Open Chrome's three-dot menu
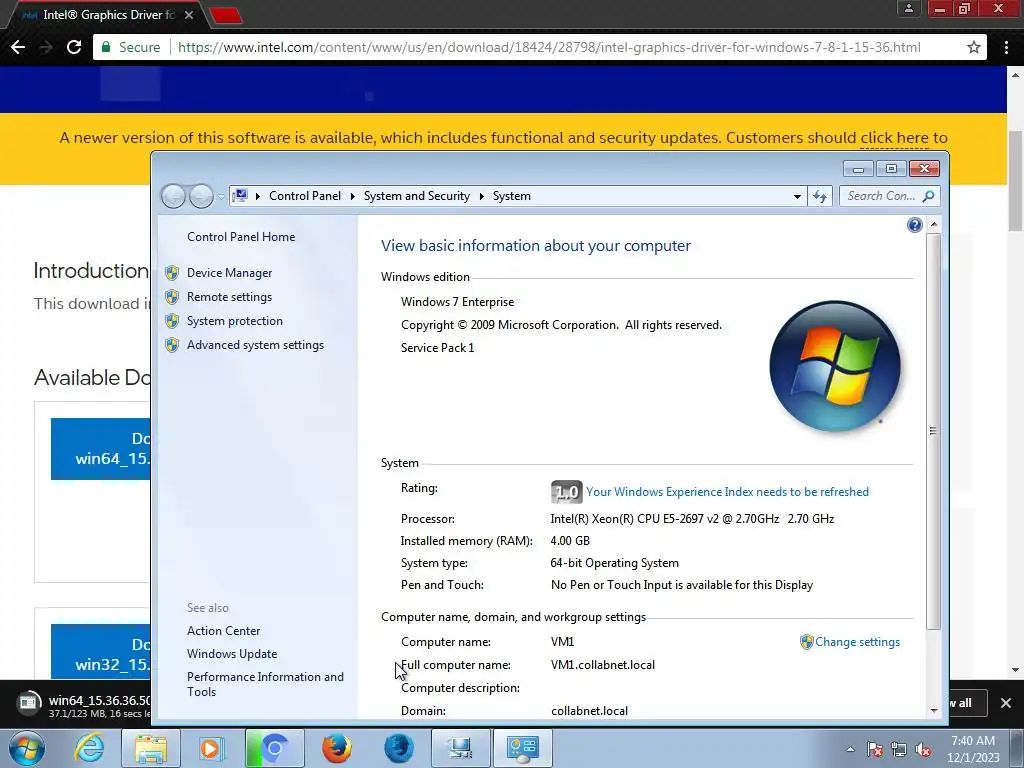Viewport: 1024px width, 768px height. 1006,47
